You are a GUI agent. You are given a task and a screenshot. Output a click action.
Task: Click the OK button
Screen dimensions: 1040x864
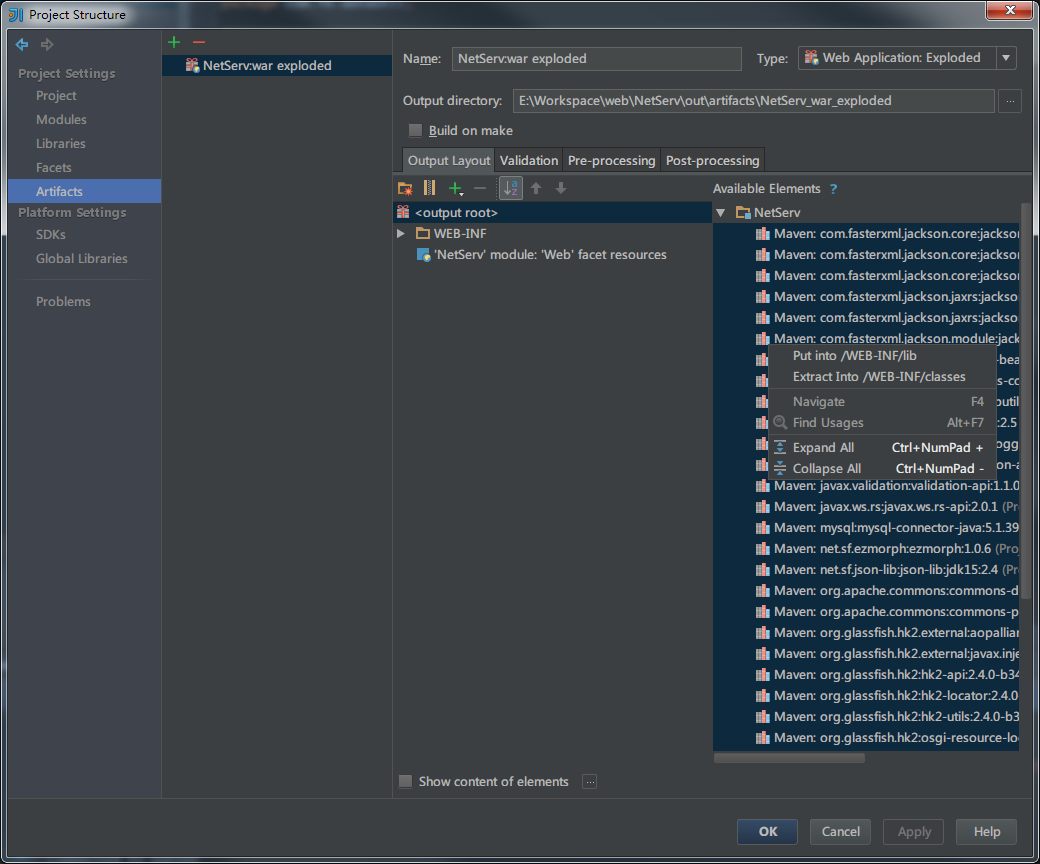(766, 831)
